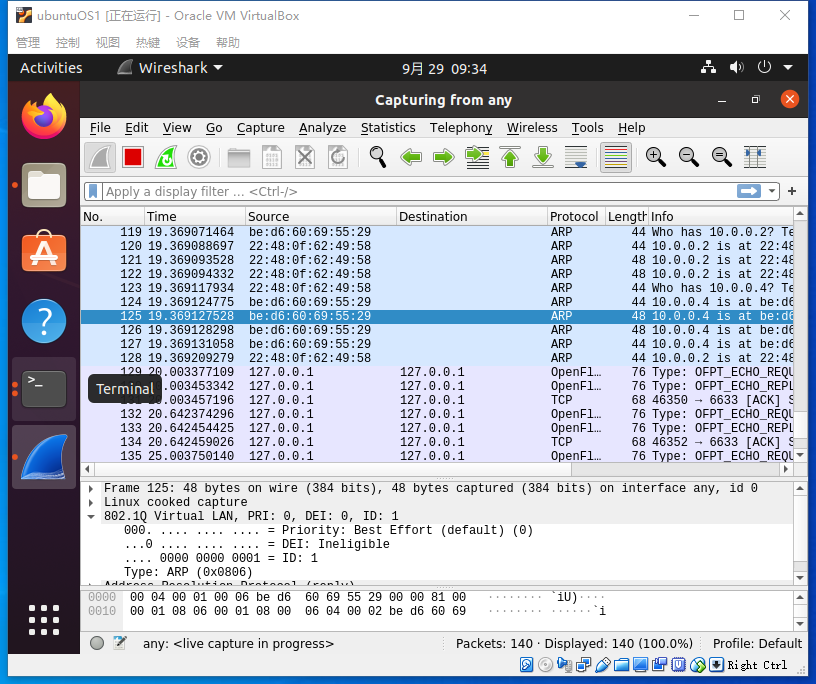Reset text to normal size

722,157
